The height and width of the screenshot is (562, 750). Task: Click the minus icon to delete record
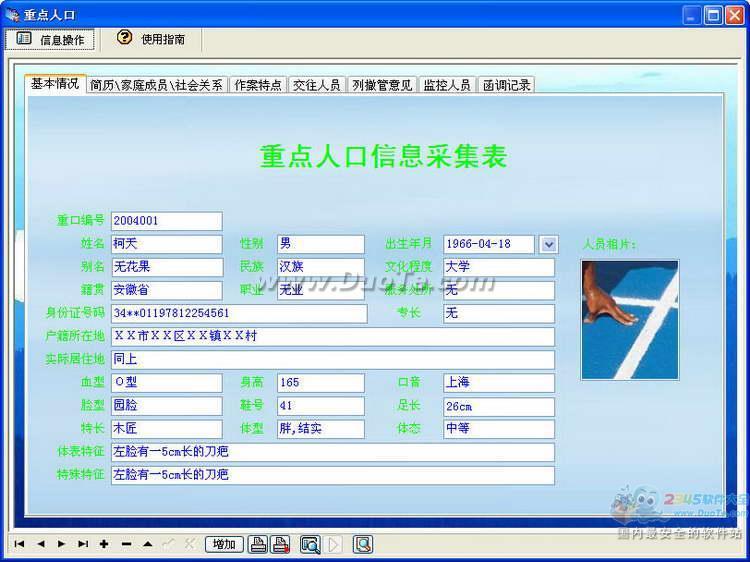[x=126, y=544]
